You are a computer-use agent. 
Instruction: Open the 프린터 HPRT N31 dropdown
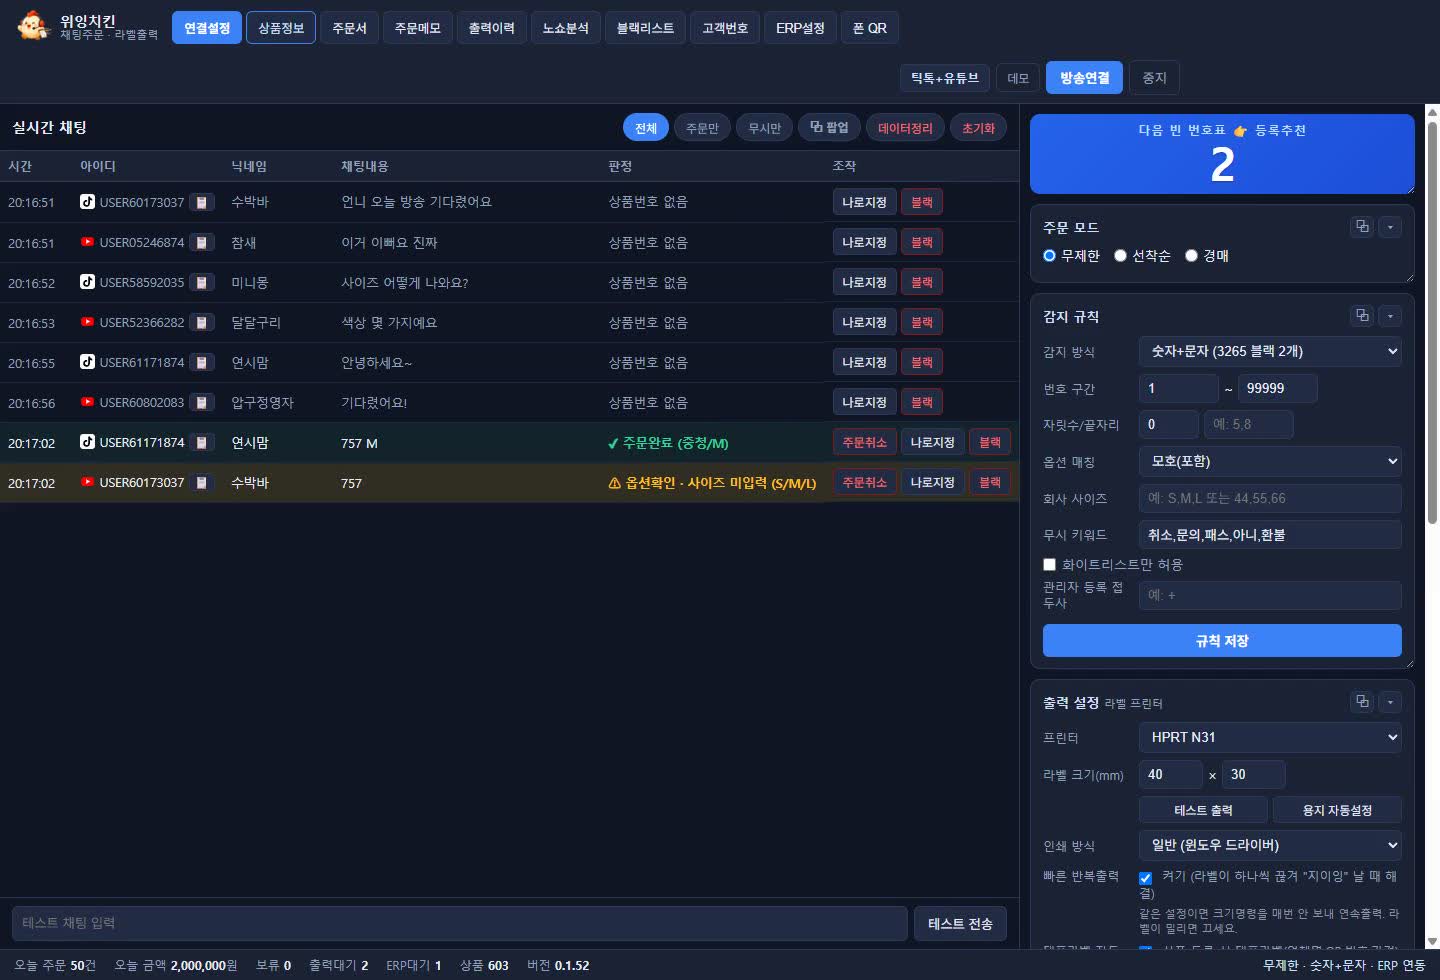[x=1270, y=738]
